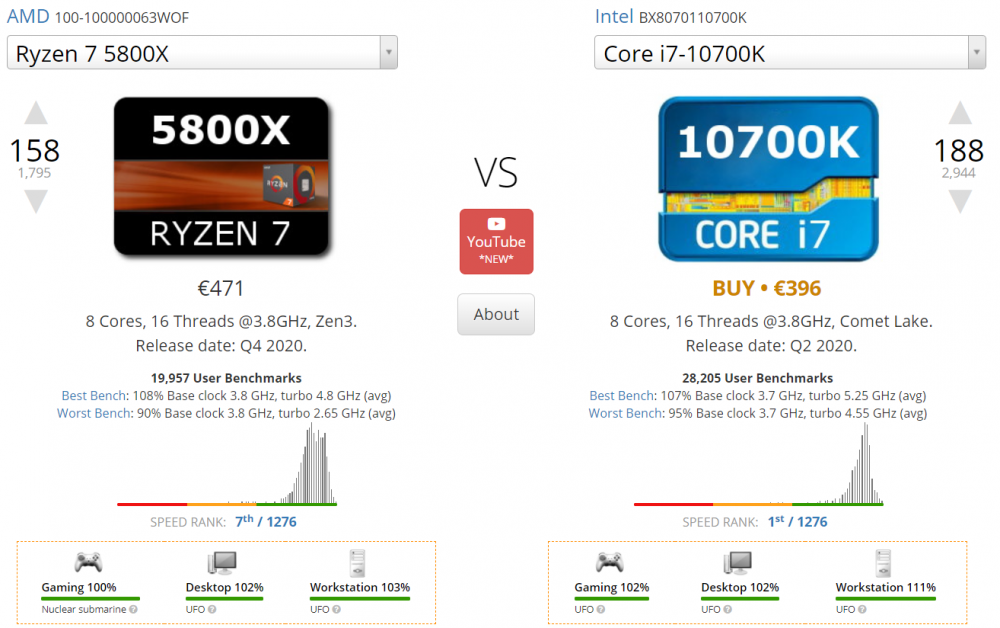Click the 5800X Ryzen 7 product image
Viewport: 1000px width, 628px height.
coord(220,175)
